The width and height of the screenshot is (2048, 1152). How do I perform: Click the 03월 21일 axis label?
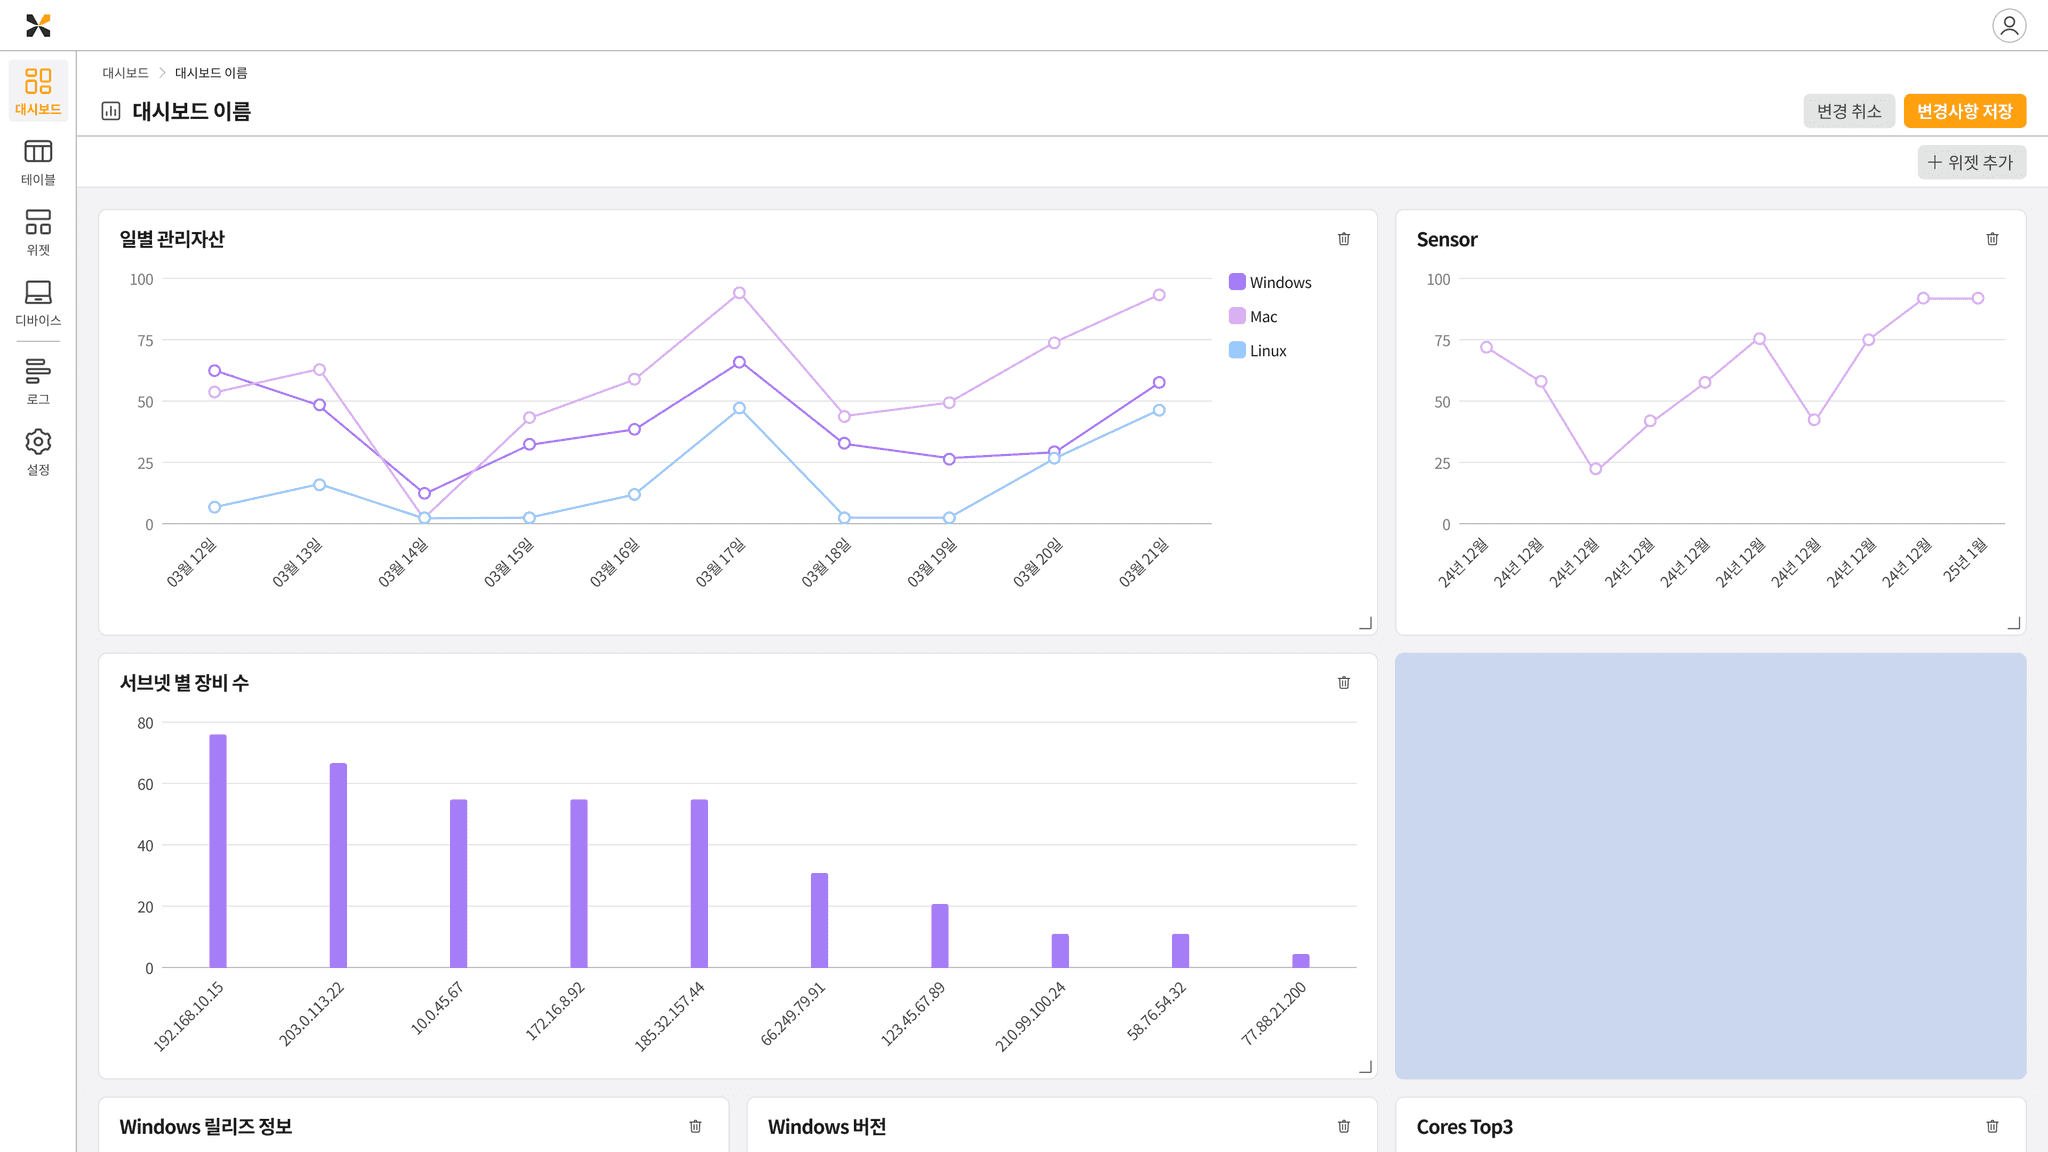point(1144,562)
